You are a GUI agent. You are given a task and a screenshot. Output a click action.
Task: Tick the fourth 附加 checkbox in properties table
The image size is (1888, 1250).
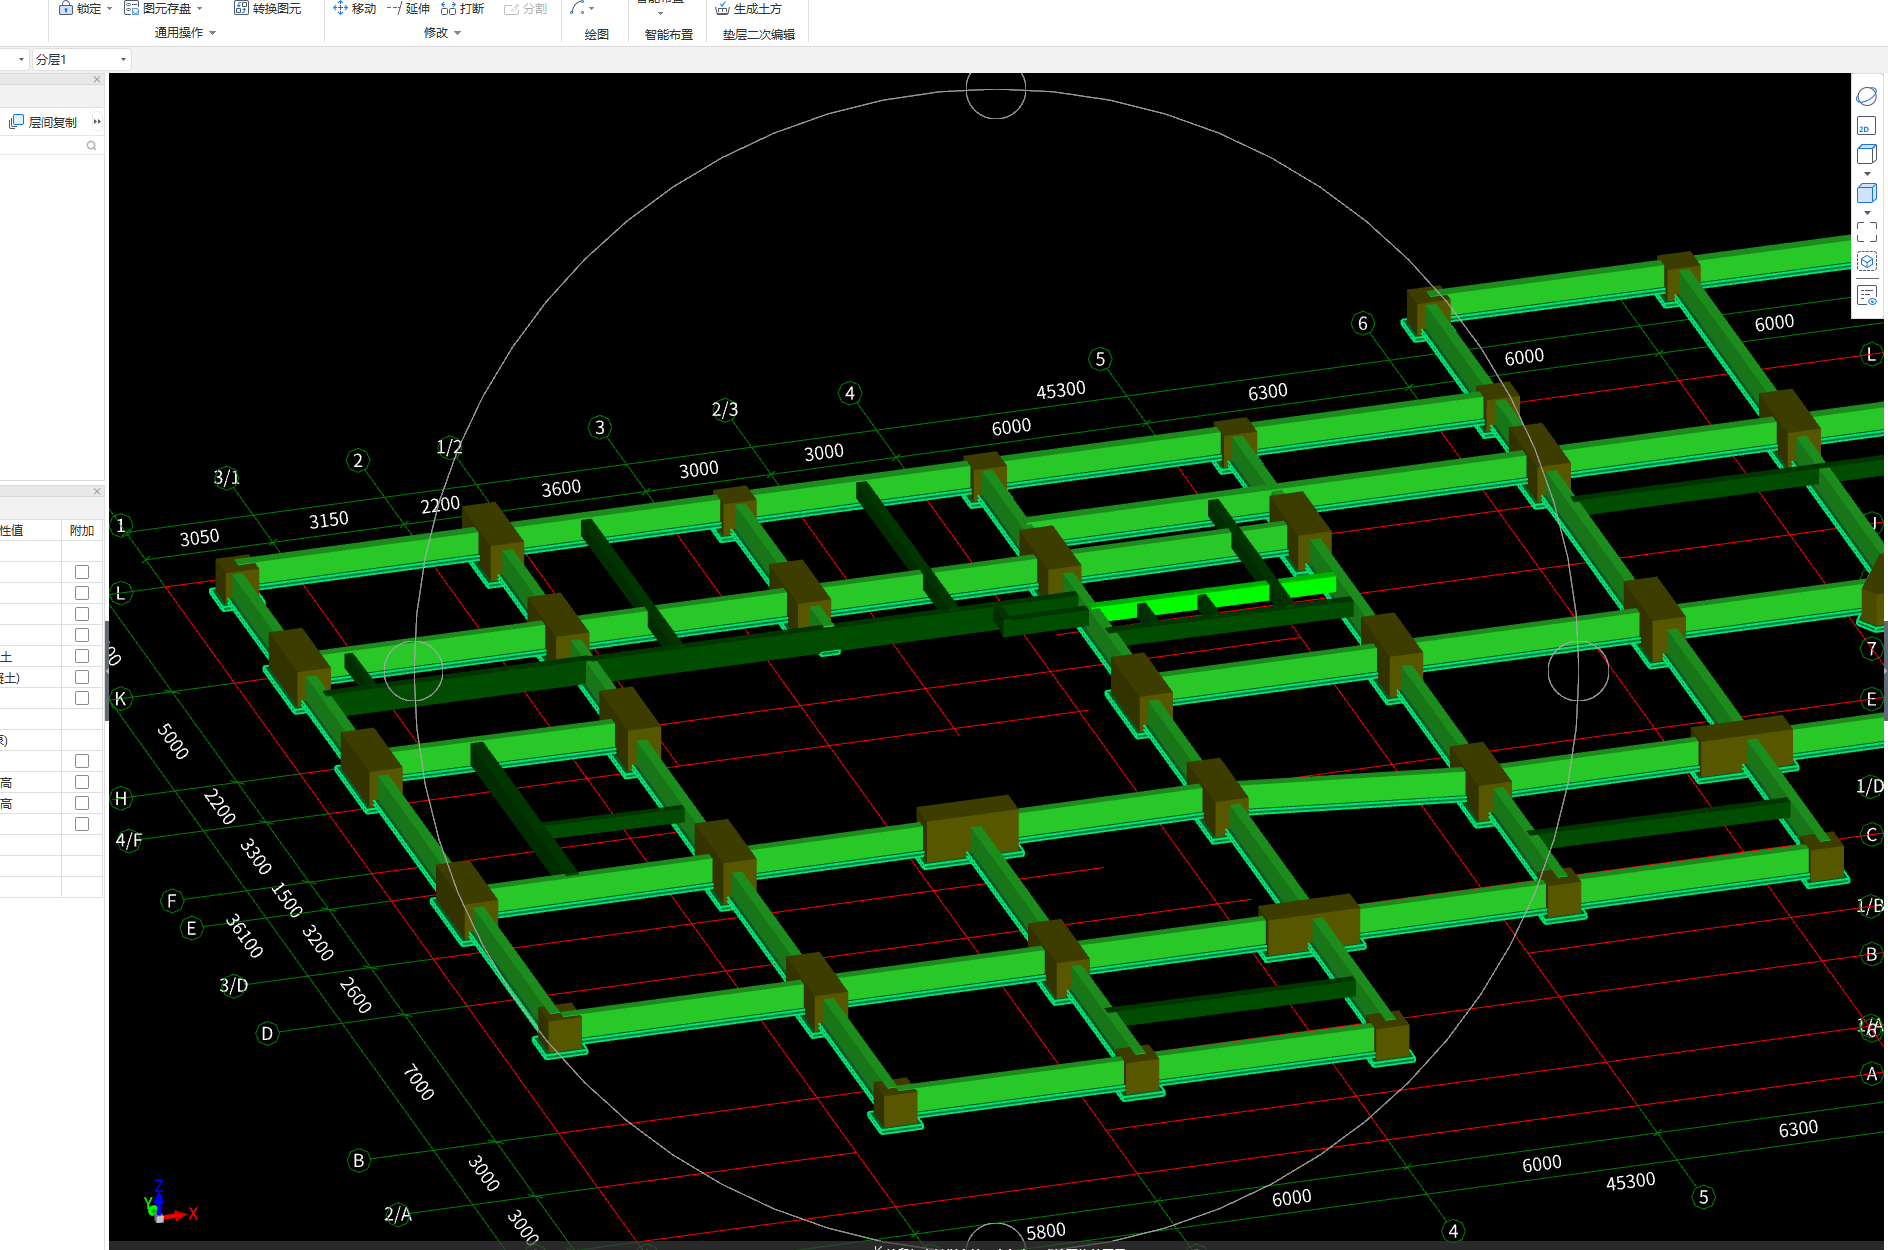click(82, 635)
